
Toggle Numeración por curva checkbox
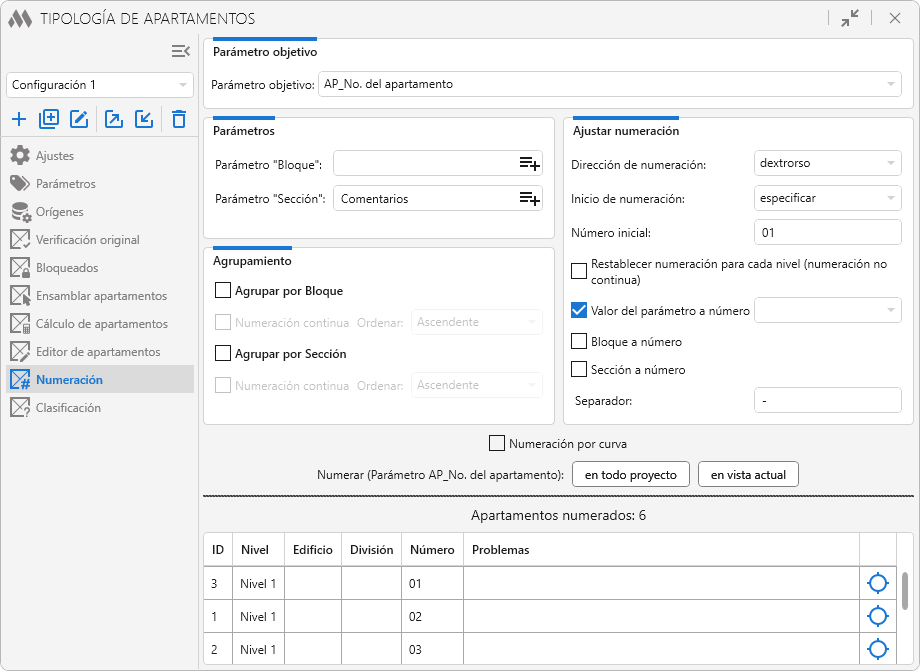[x=496, y=443]
